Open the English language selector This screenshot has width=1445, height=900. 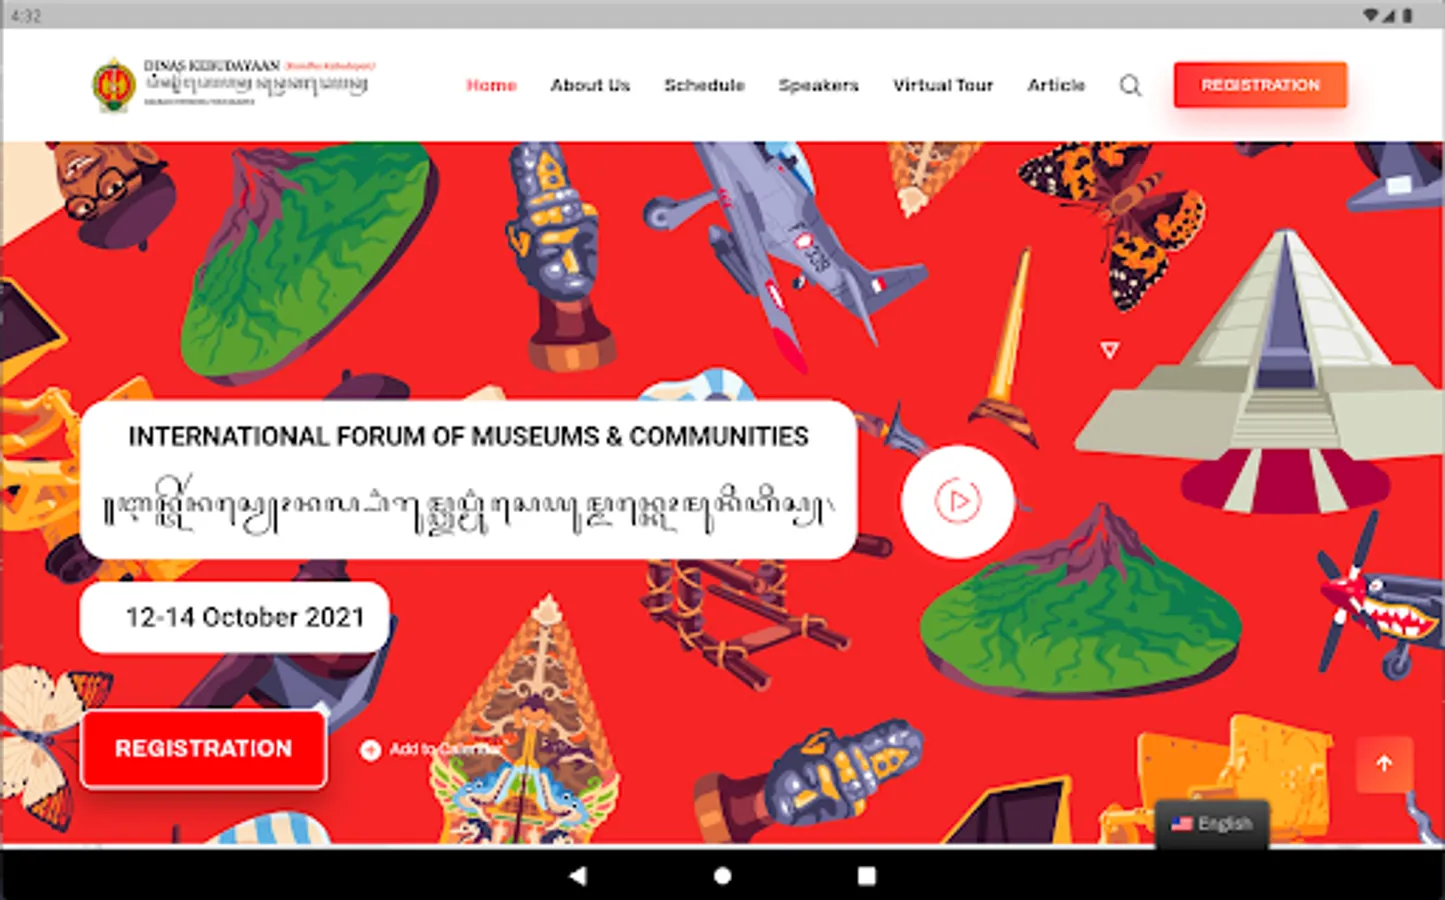tap(1212, 824)
